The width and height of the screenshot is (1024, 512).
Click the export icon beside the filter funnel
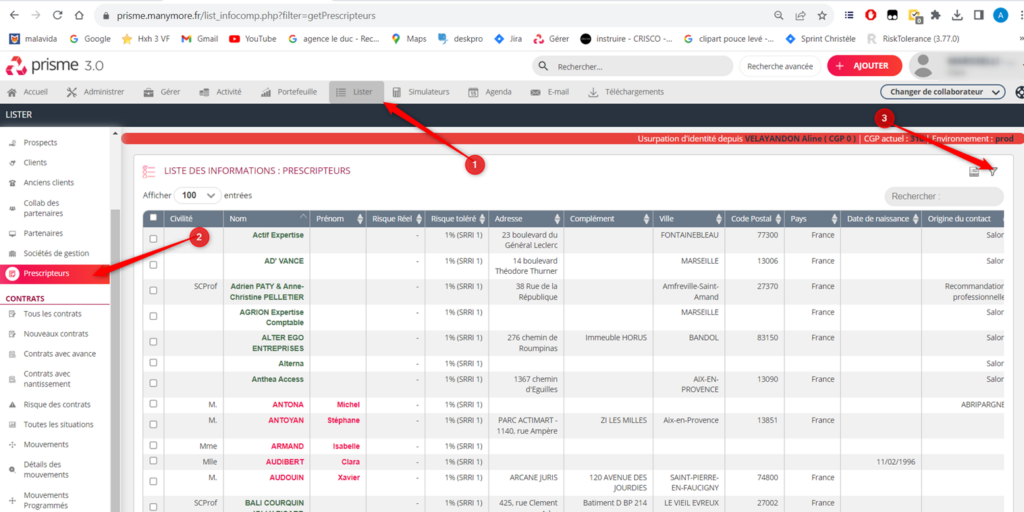tap(974, 172)
